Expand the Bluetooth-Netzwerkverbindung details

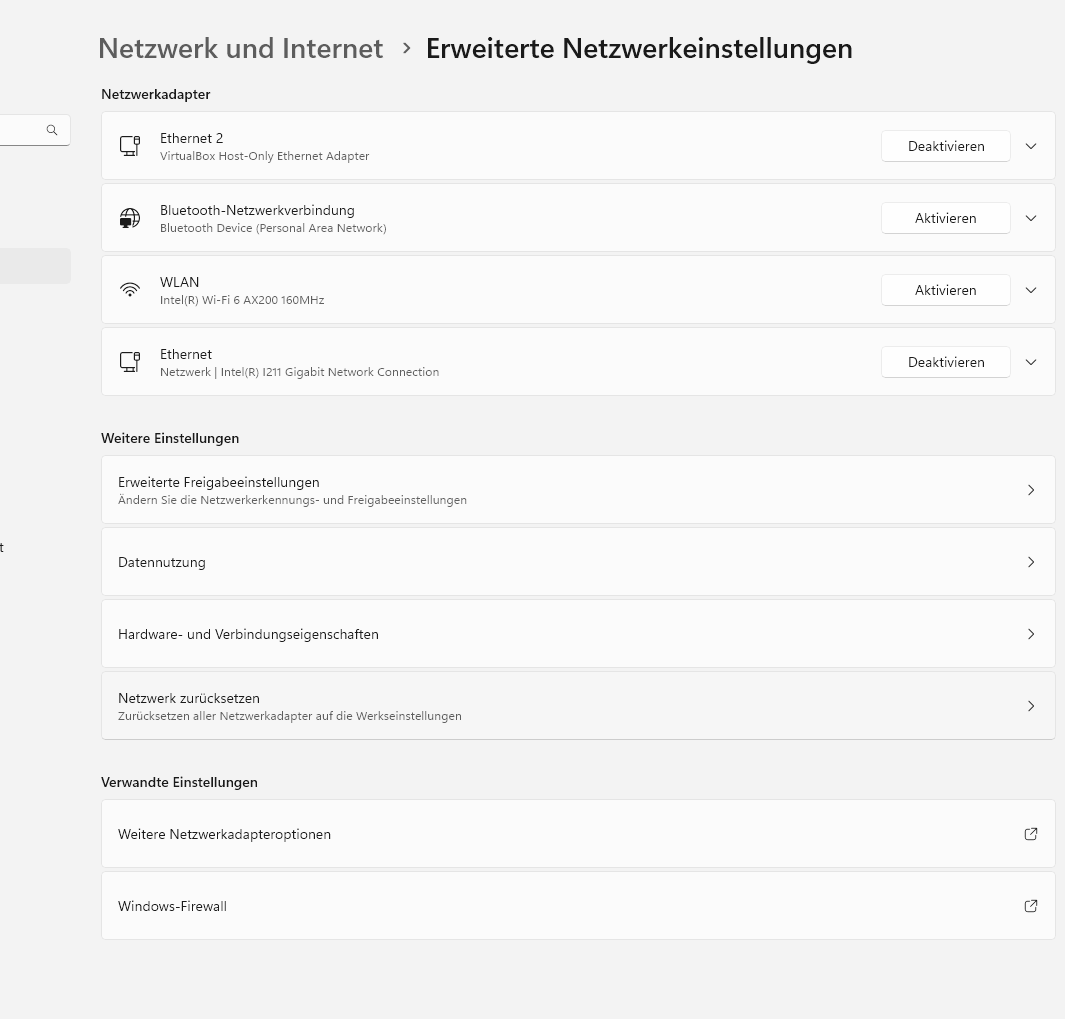[x=1031, y=218]
